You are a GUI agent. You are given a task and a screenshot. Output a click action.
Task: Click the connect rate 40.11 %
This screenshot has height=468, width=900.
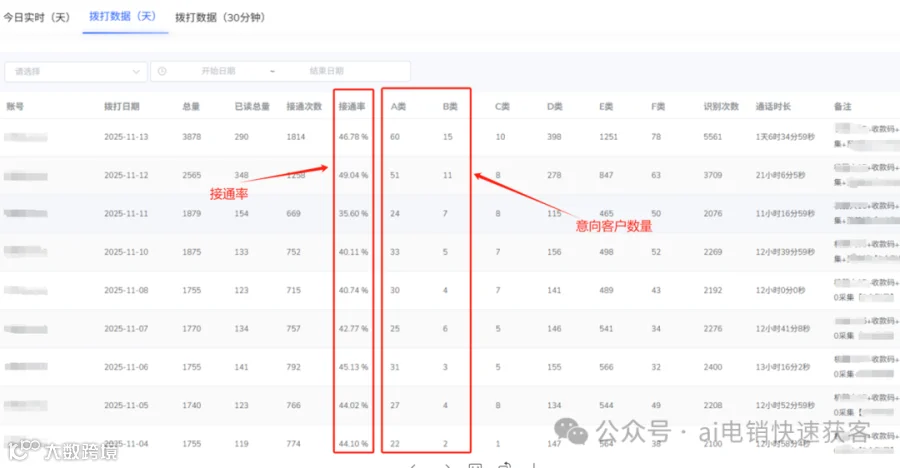tap(353, 252)
